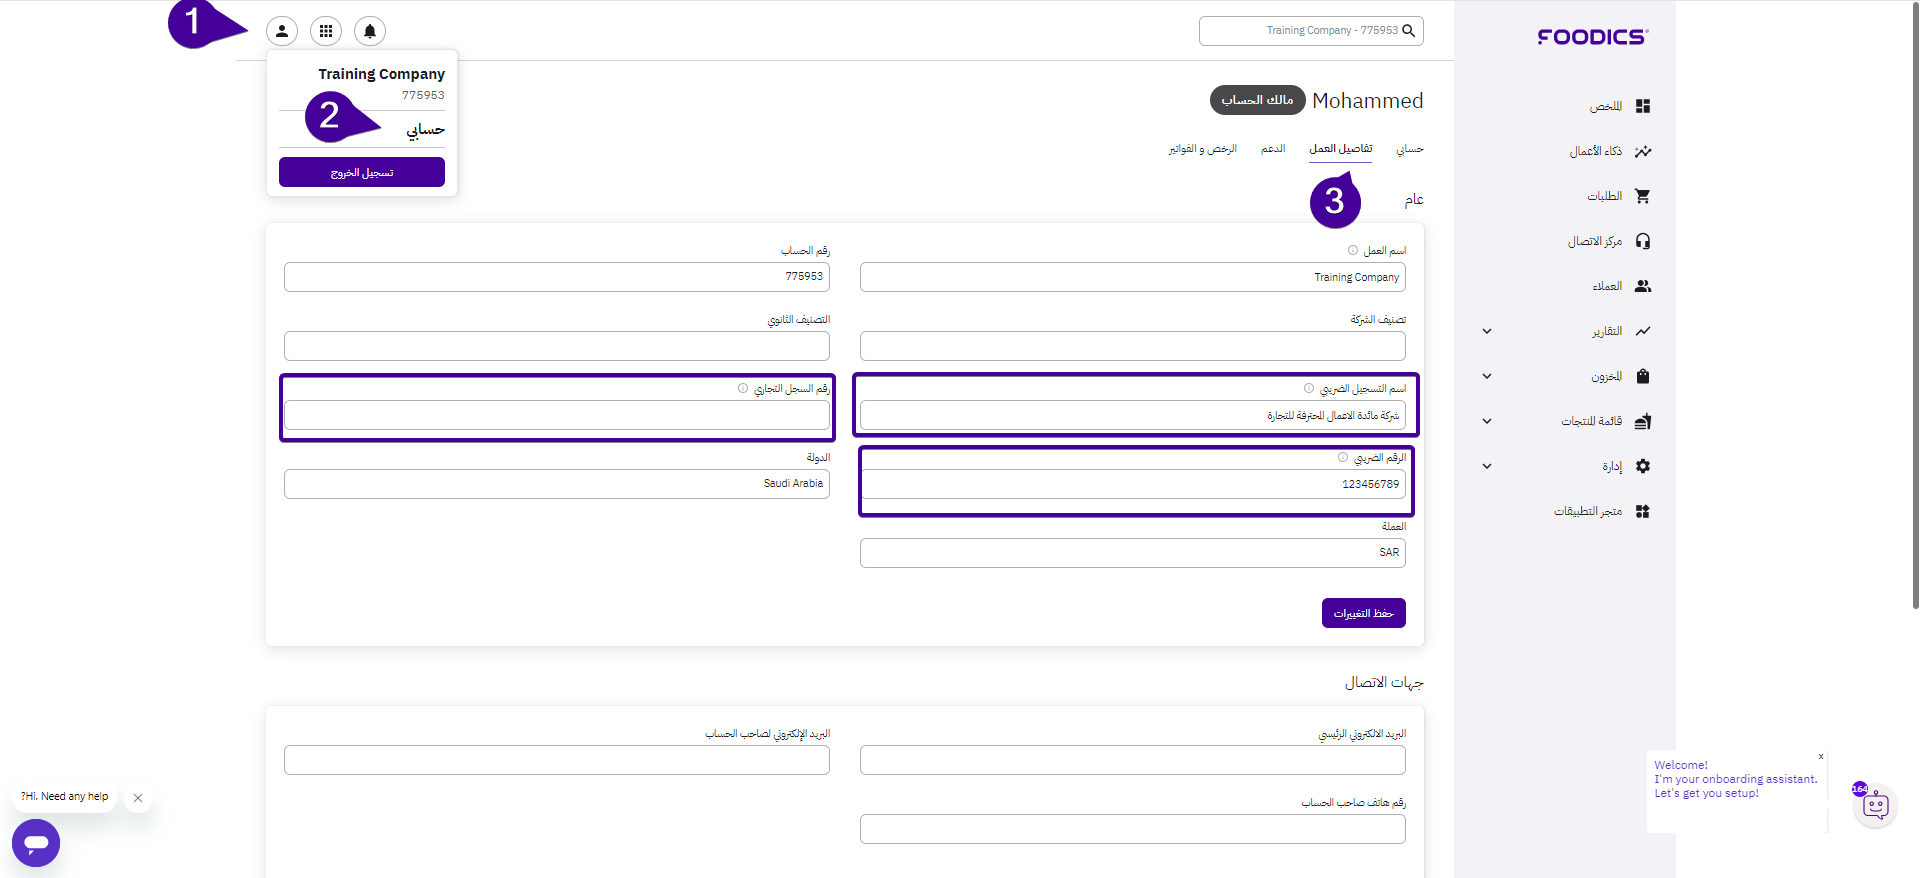1920x878 pixels.
Task: Open the app marketplace icon
Action: [1642, 511]
